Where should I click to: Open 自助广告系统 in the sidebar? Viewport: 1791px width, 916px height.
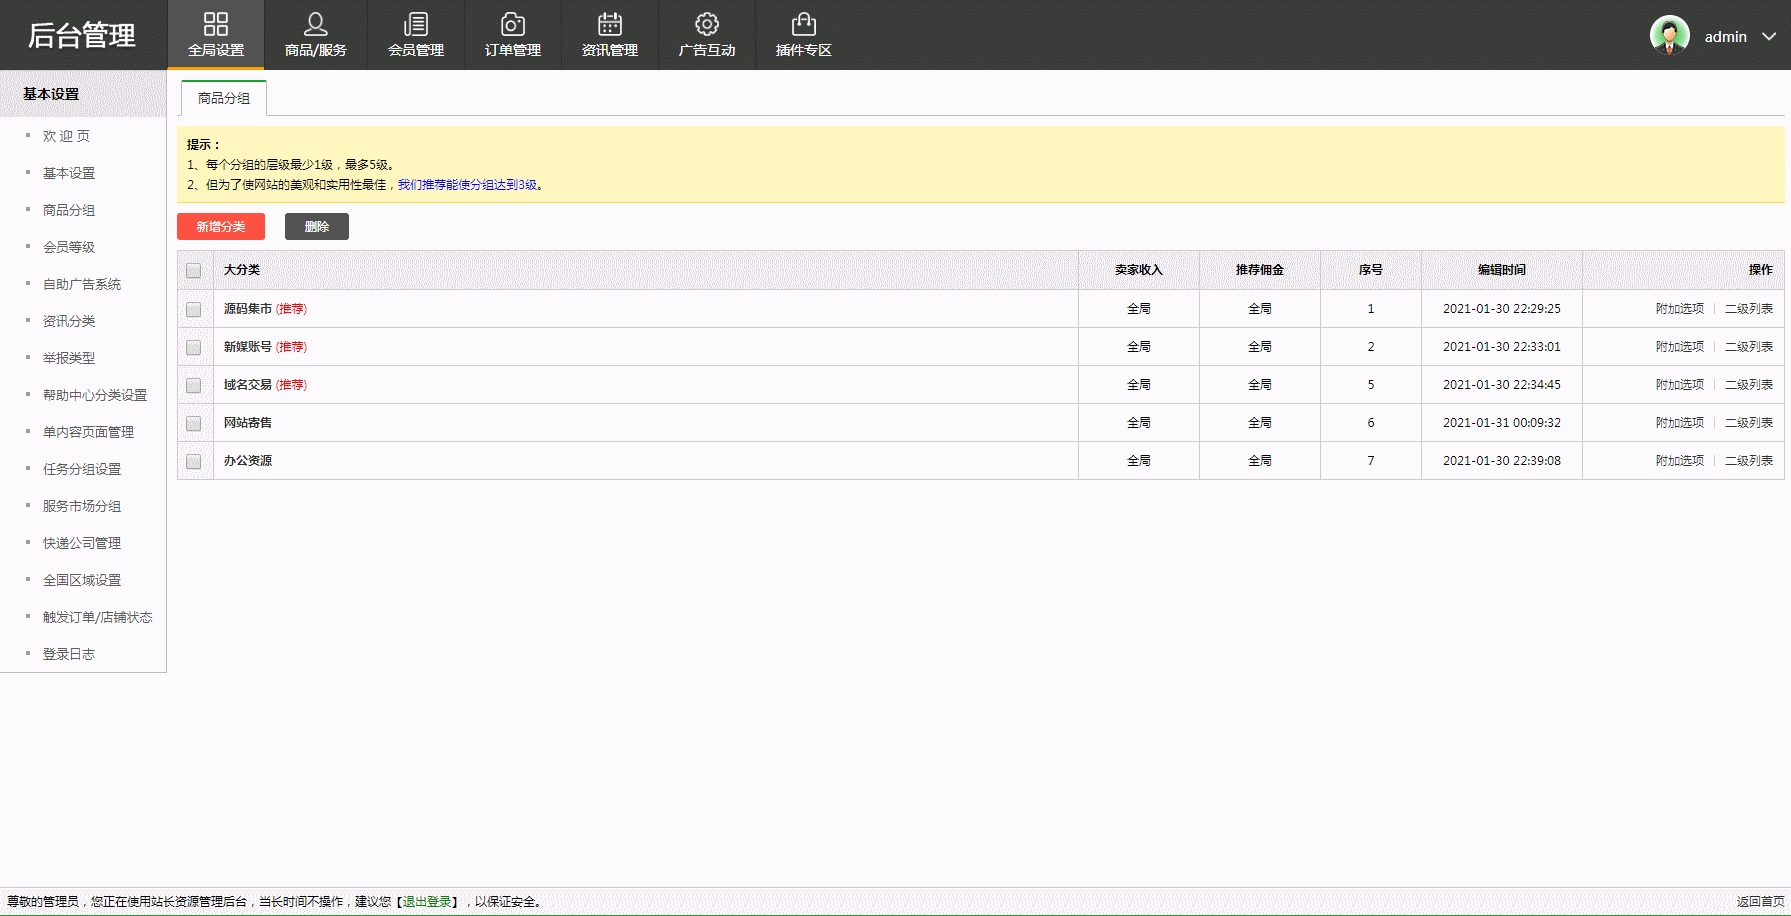82,284
